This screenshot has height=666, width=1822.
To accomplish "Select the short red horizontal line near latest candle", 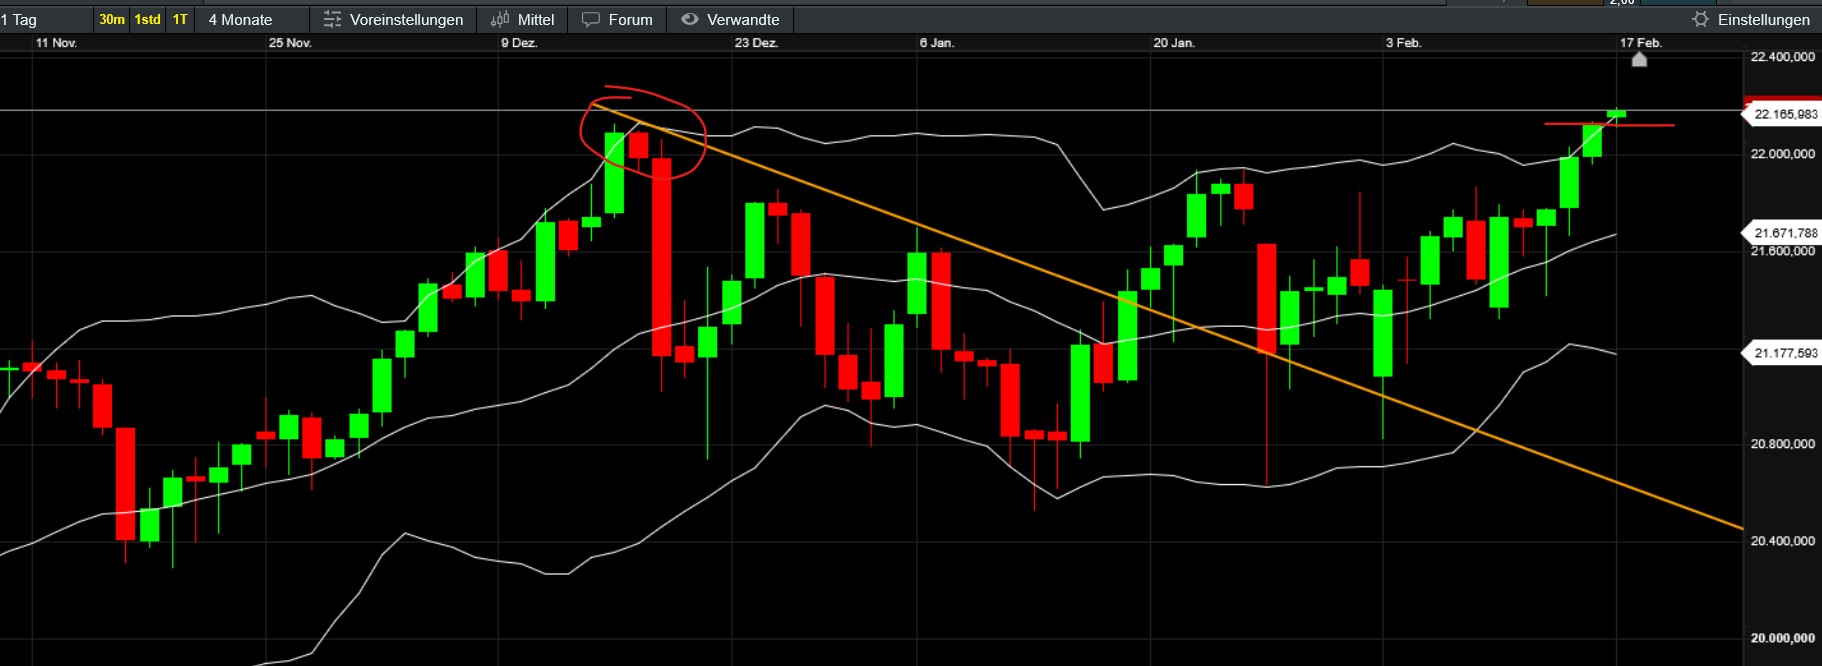I will (1610, 125).
